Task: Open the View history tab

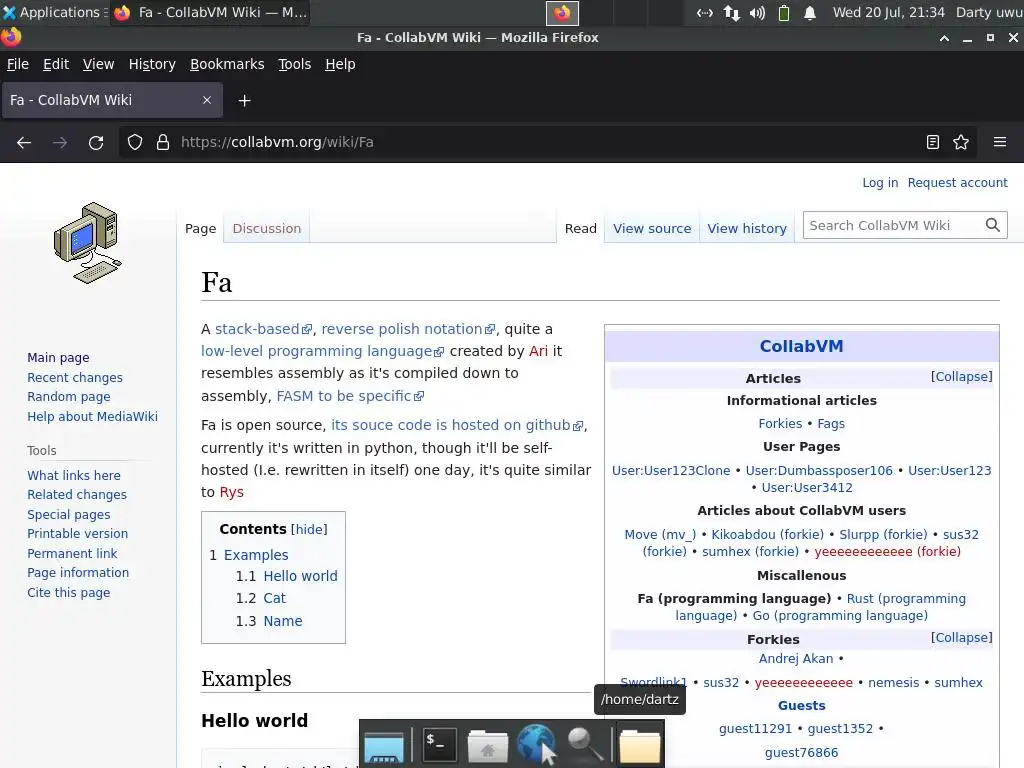Action: (x=747, y=229)
